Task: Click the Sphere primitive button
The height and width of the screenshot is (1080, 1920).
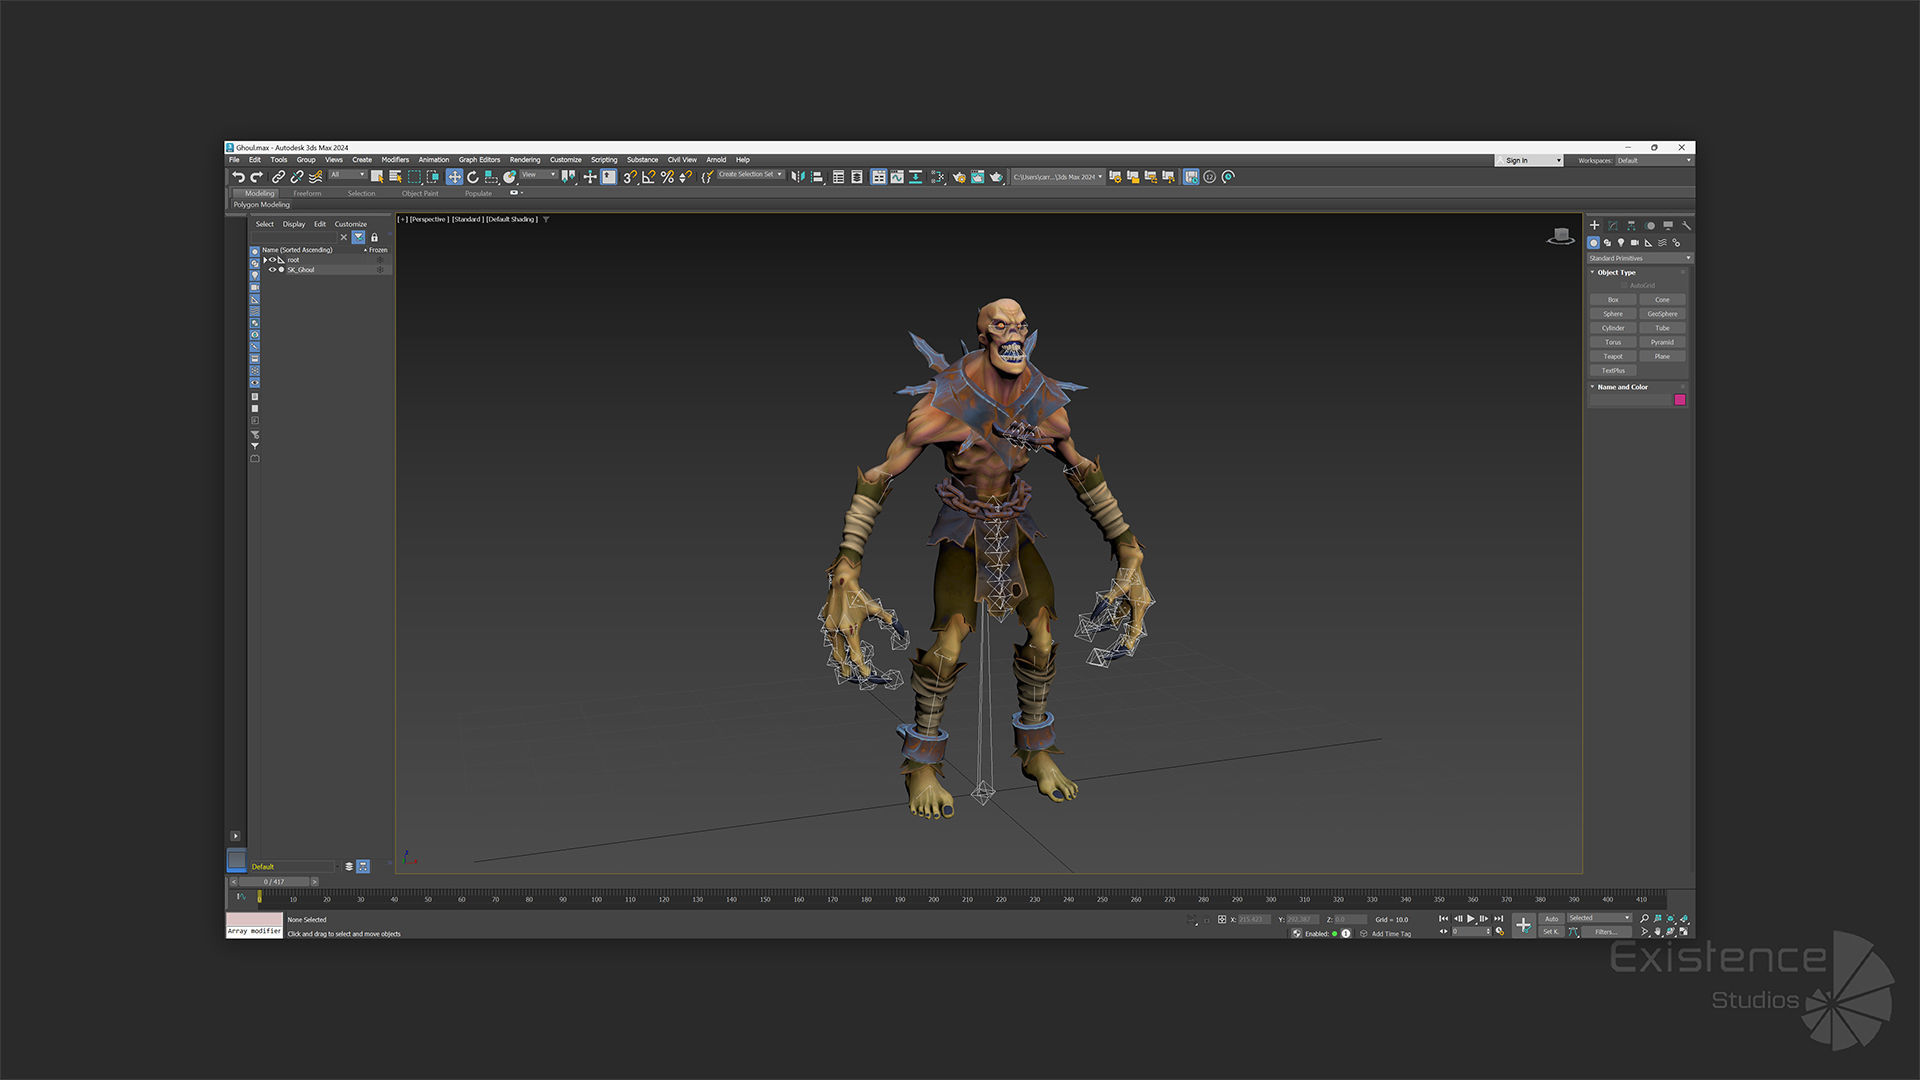Action: (1613, 314)
